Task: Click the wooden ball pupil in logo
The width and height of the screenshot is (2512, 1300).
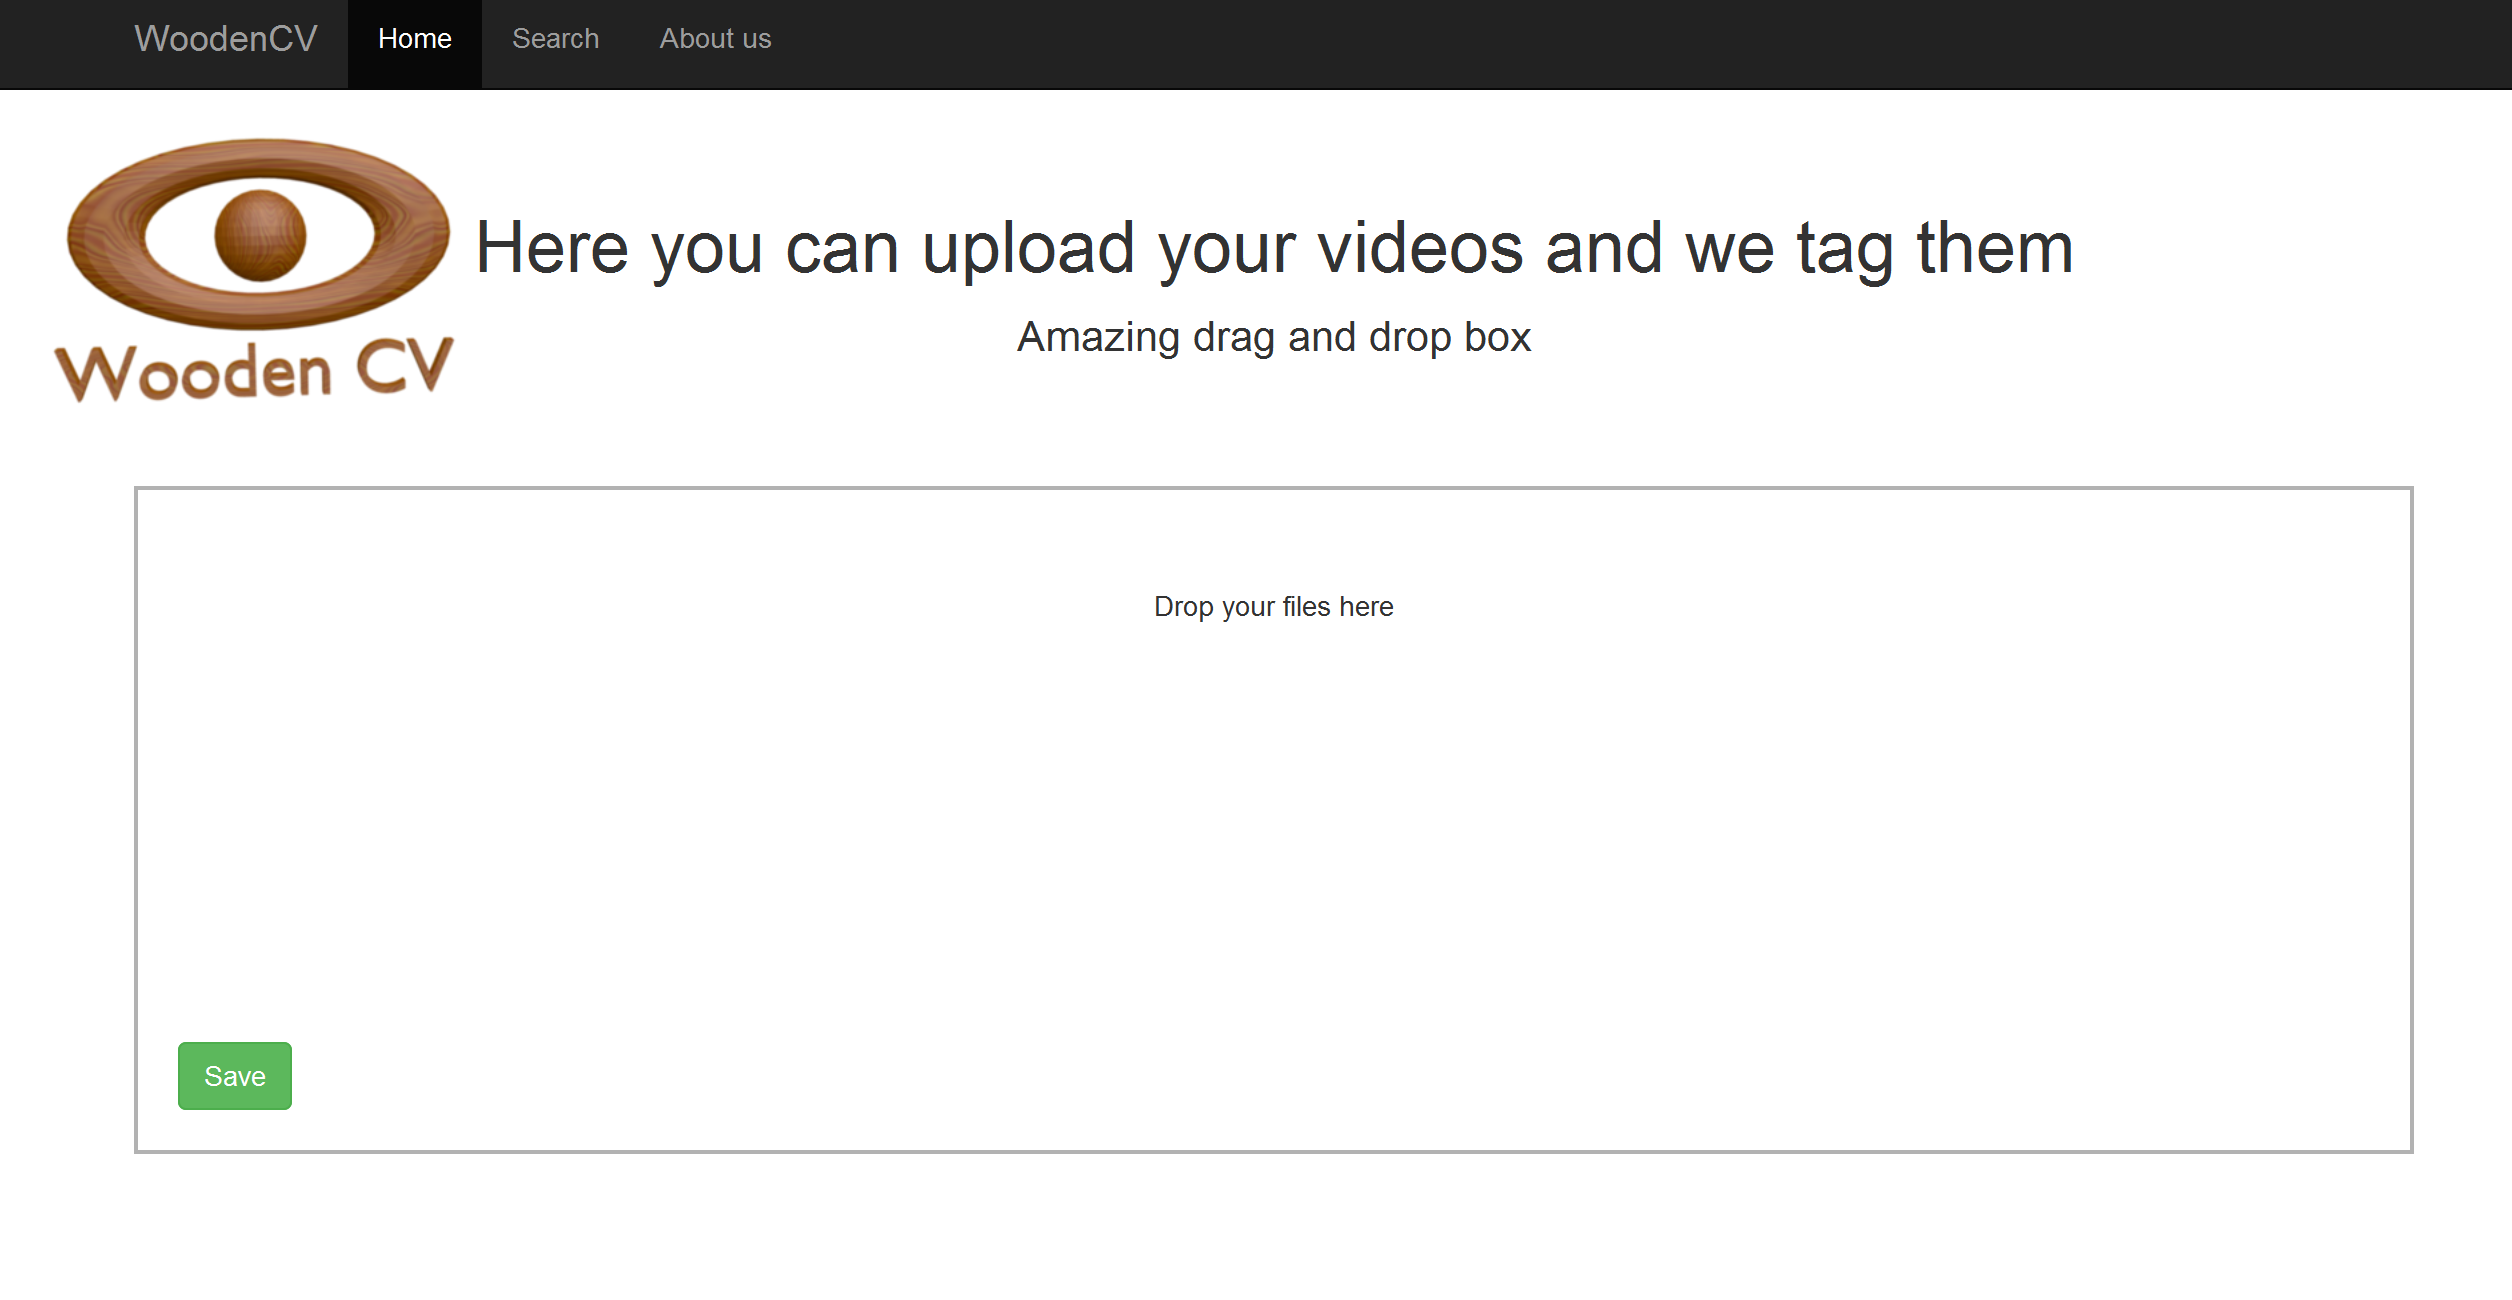Action: tap(260, 235)
